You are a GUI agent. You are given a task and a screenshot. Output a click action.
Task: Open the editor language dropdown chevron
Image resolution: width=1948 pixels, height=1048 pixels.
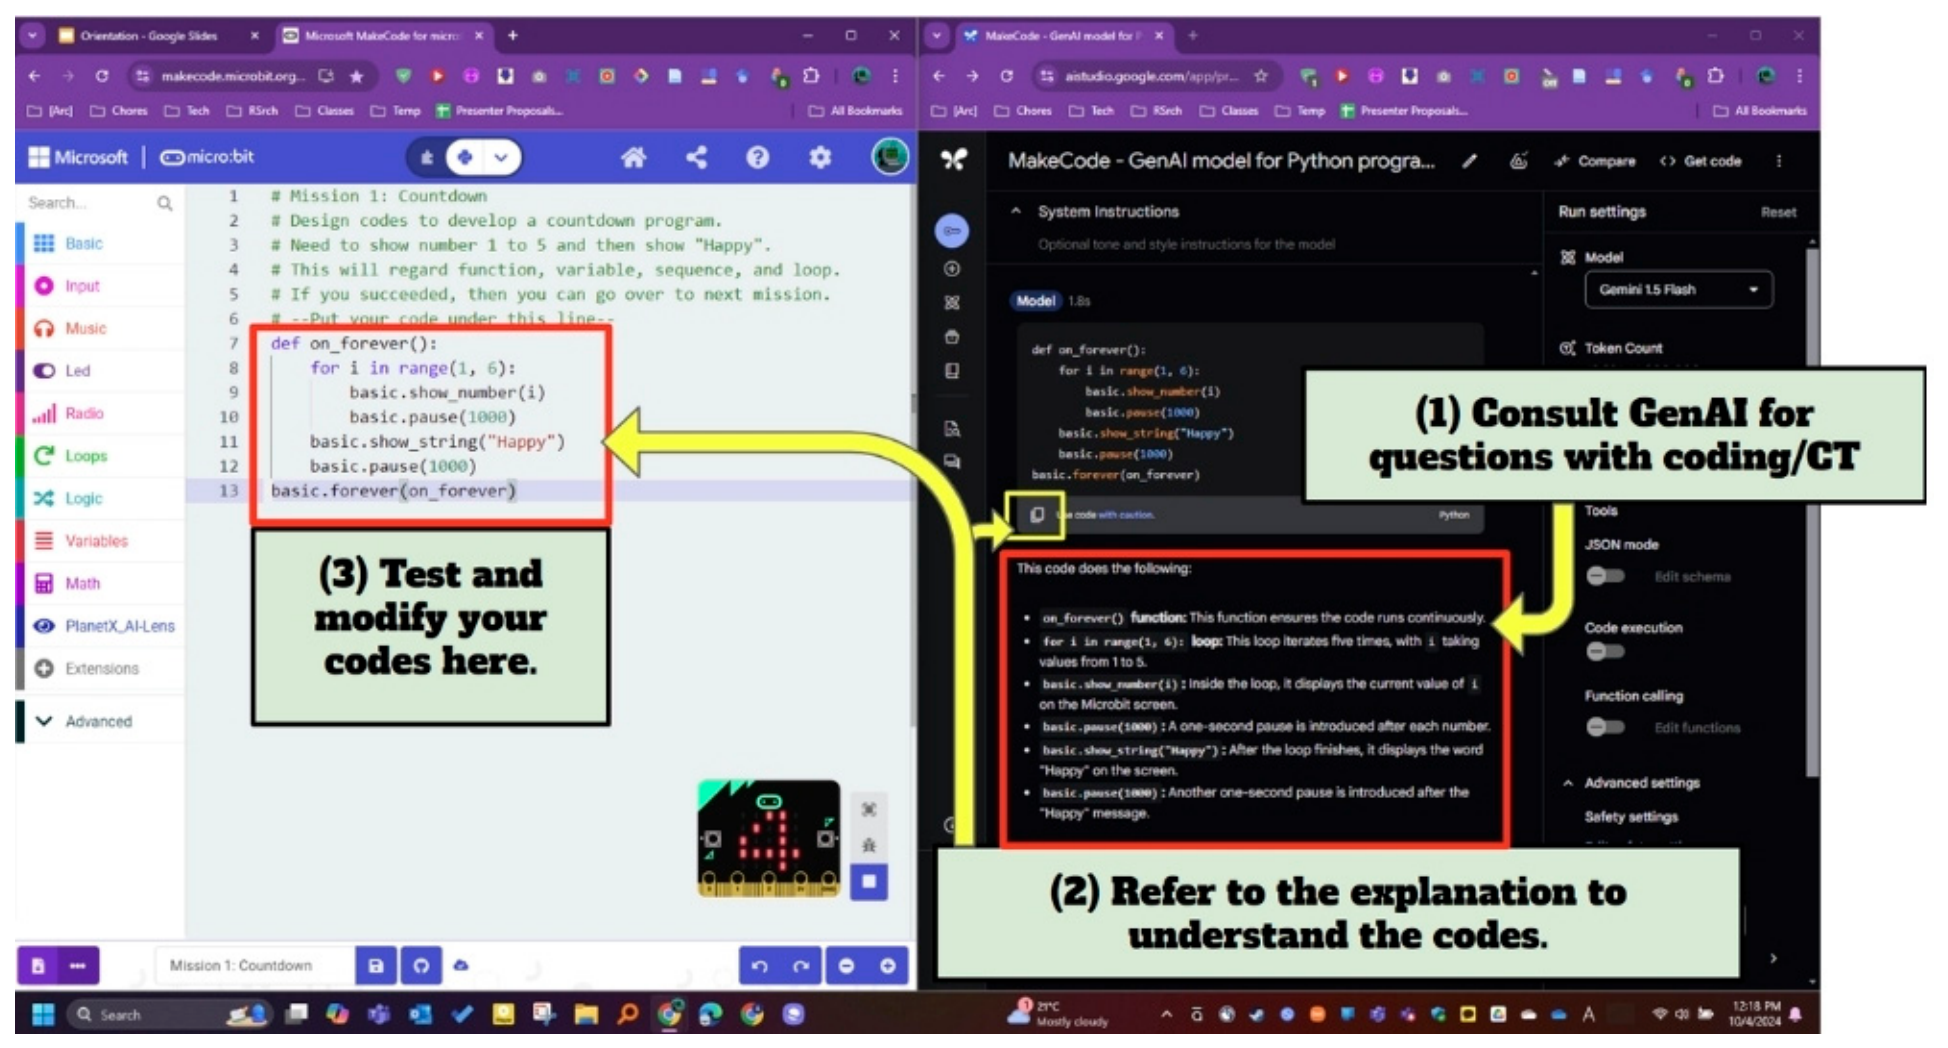point(501,157)
